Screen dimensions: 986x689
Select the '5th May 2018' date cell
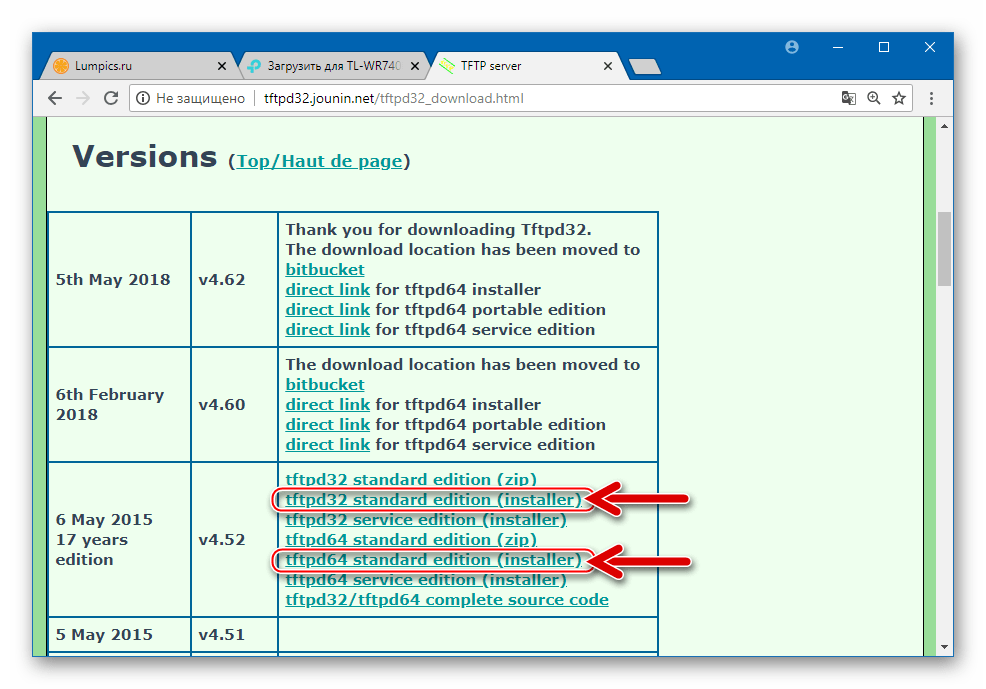[x=119, y=280]
